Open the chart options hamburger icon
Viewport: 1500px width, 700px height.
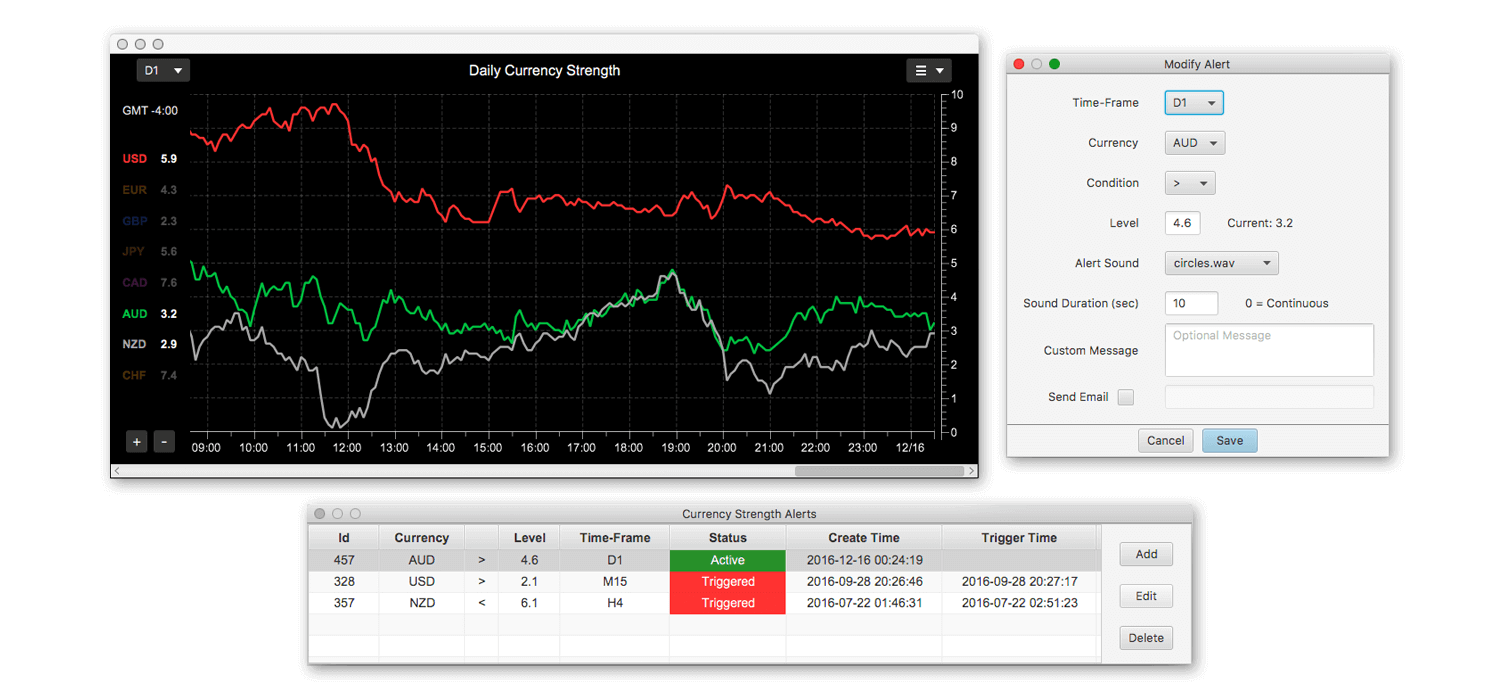coord(922,70)
